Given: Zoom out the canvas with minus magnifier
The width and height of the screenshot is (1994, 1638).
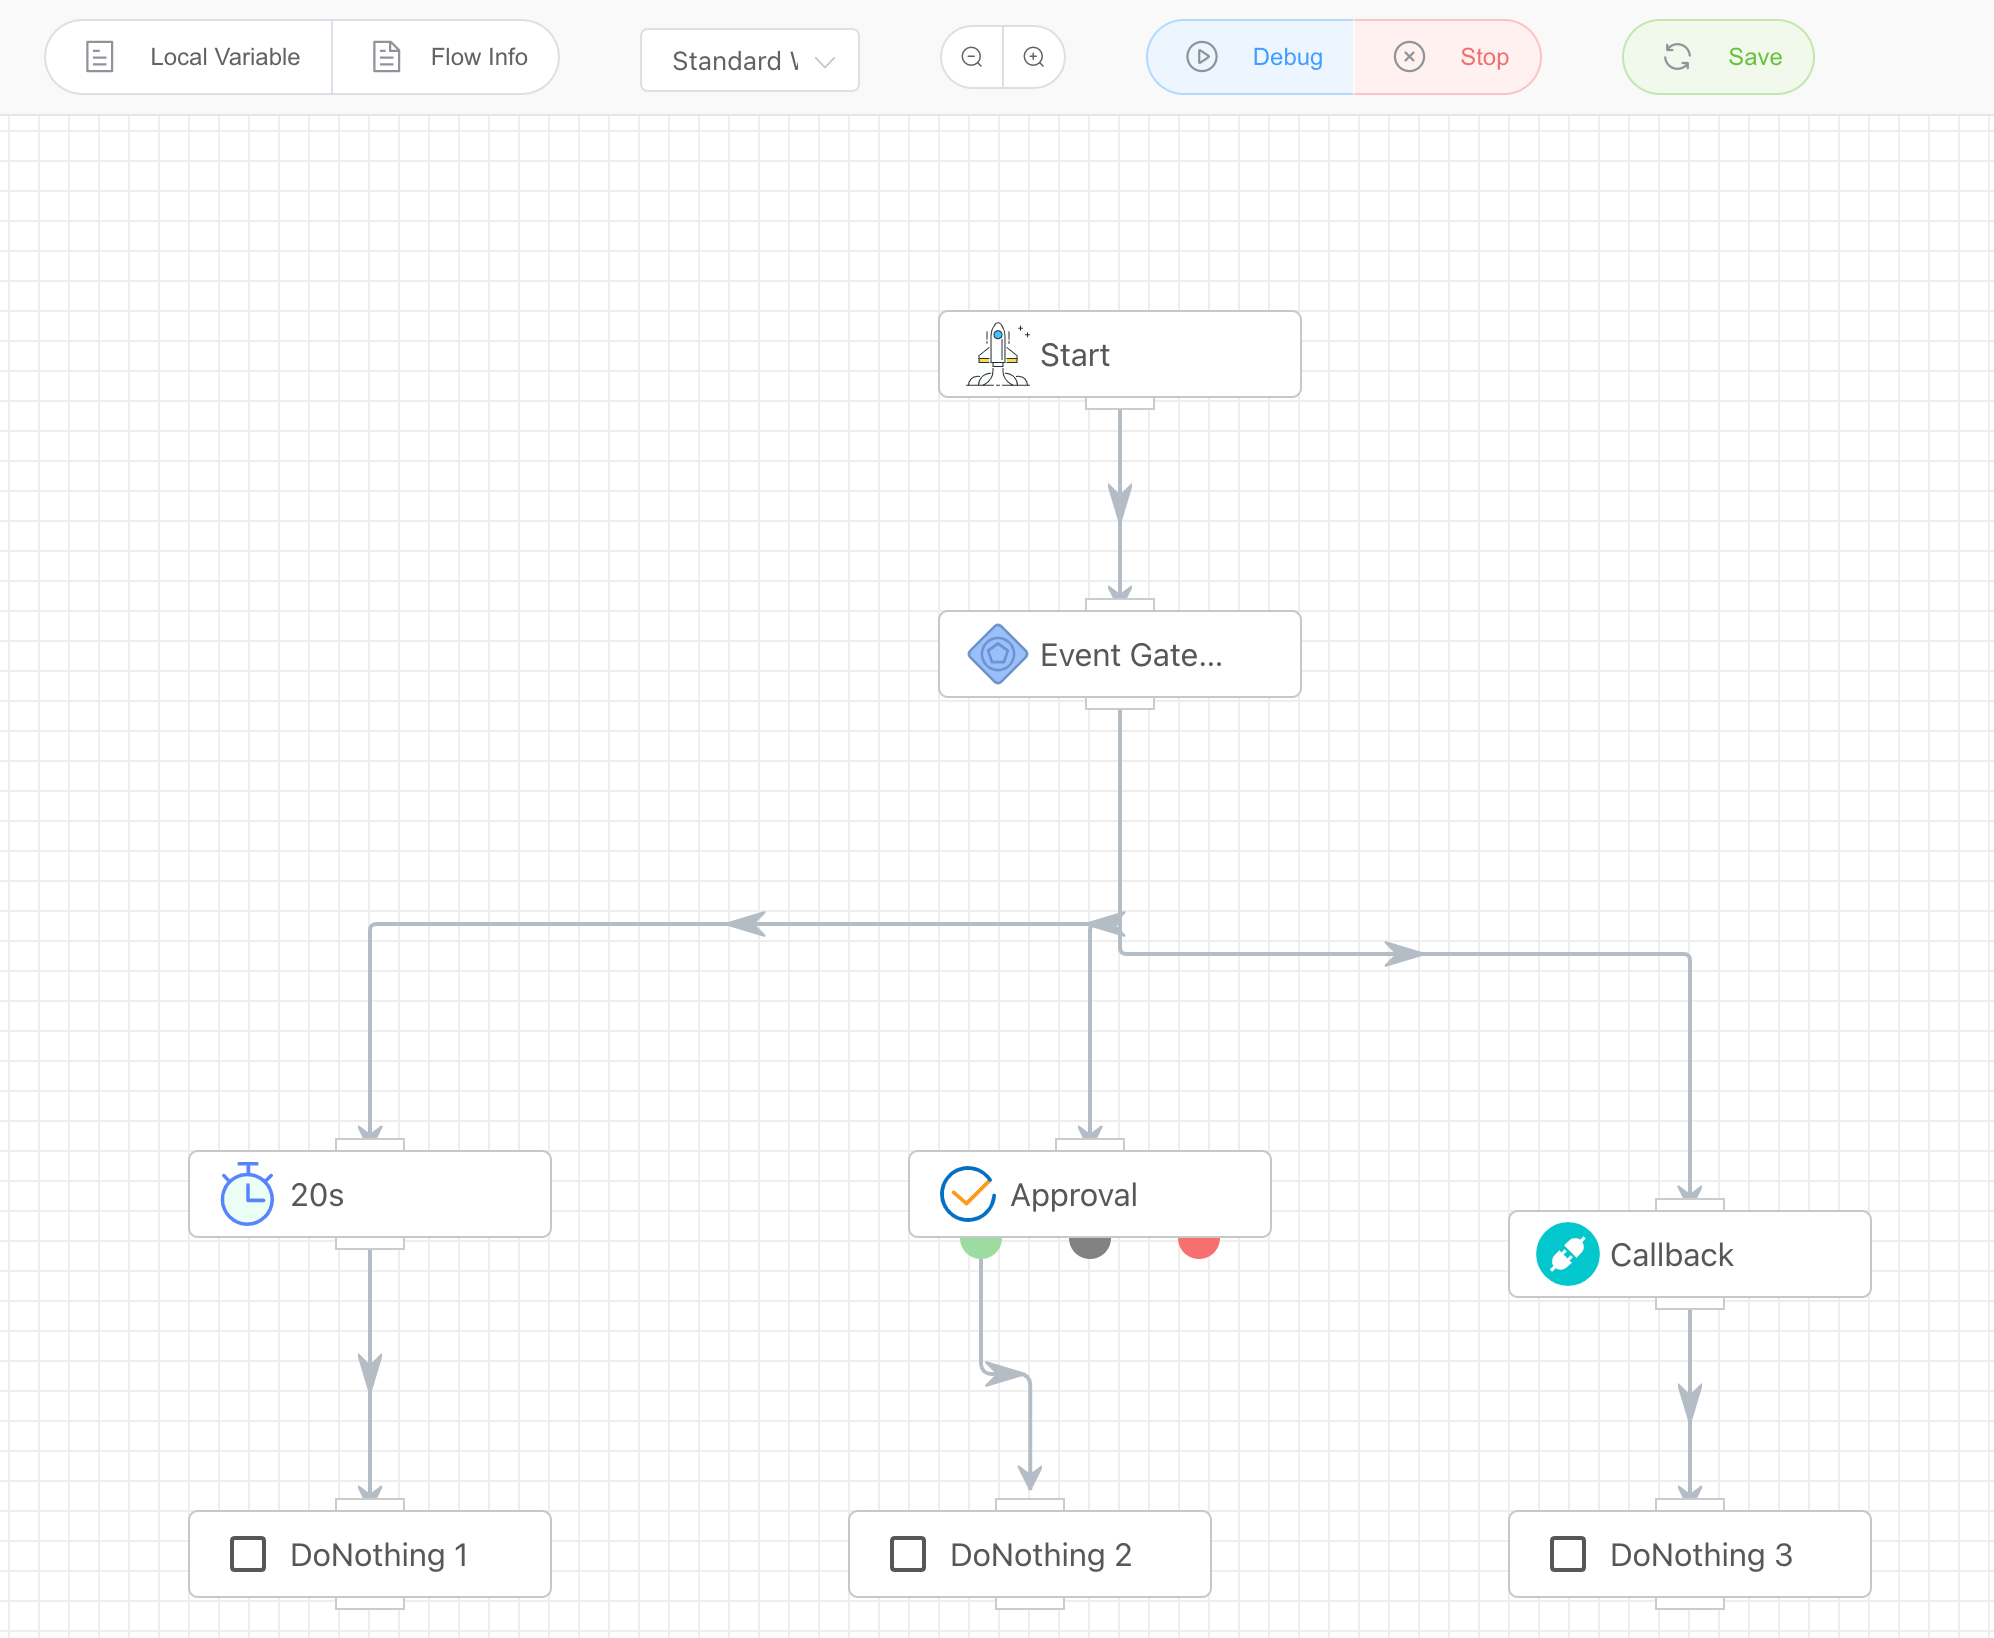Looking at the screenshot, I should (972, 58).
